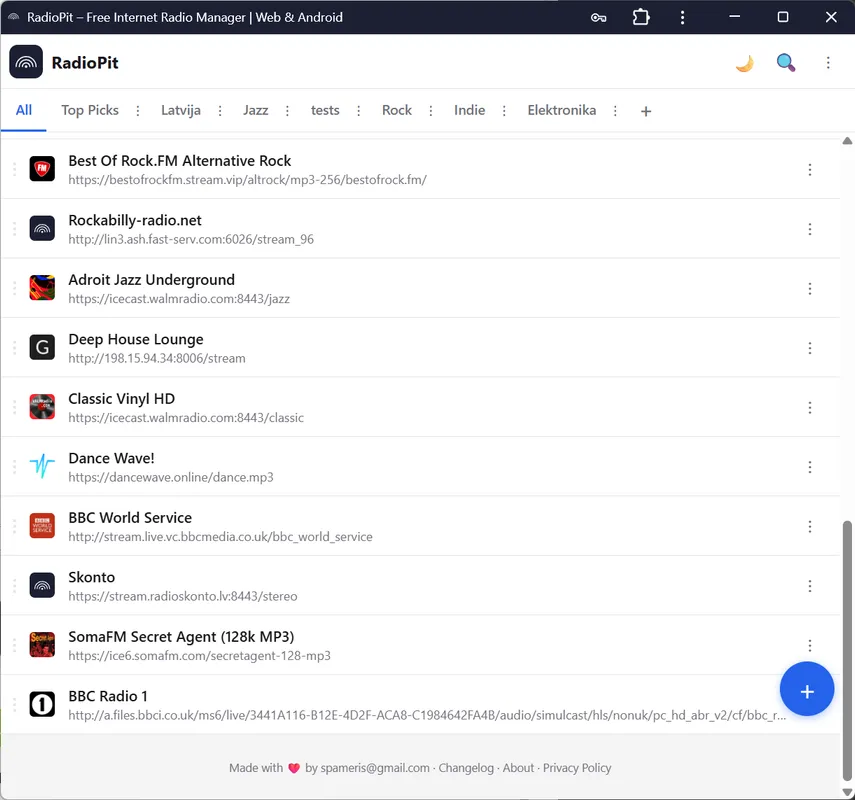Open options menu for Indie tab
Image resolution: width=855 pixels, height=800 pixels.
(x=504, y=111)
